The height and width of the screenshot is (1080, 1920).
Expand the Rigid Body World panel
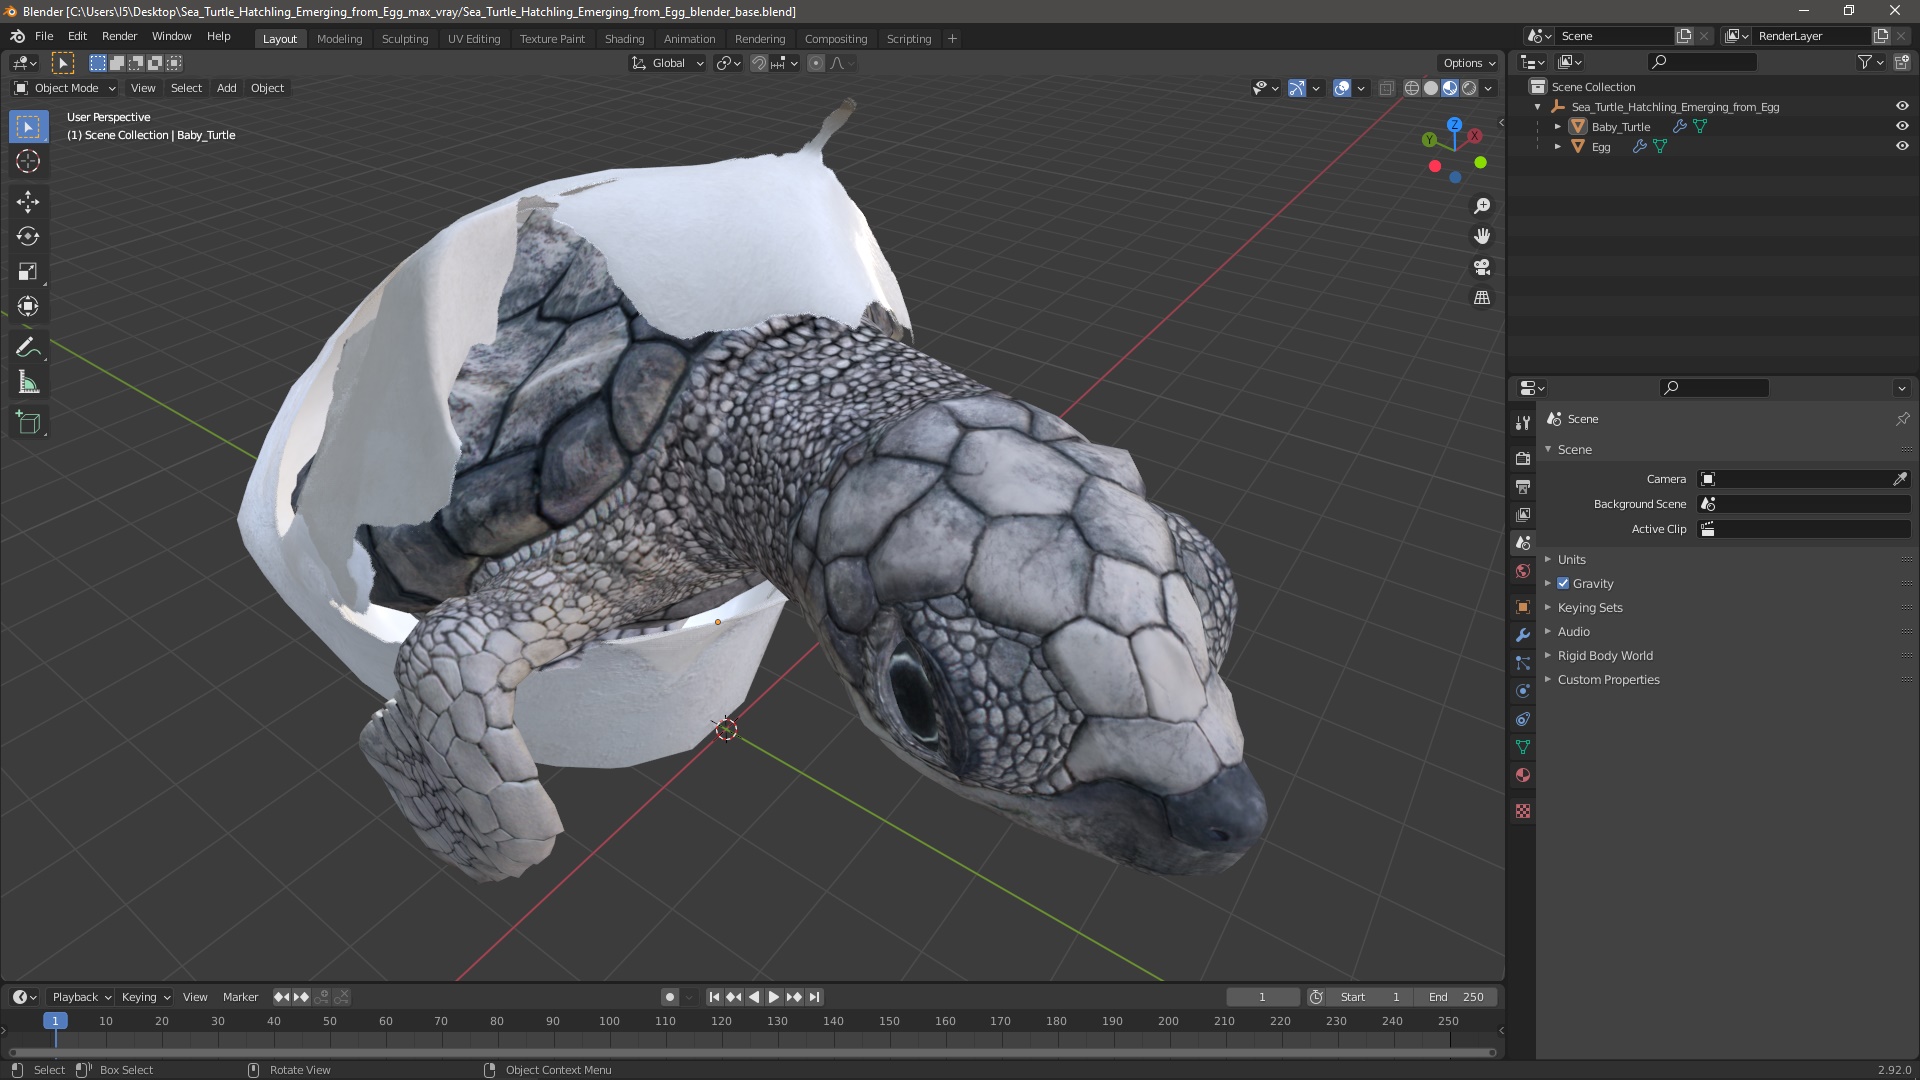pyautogui.click(x=1604, y=656)
